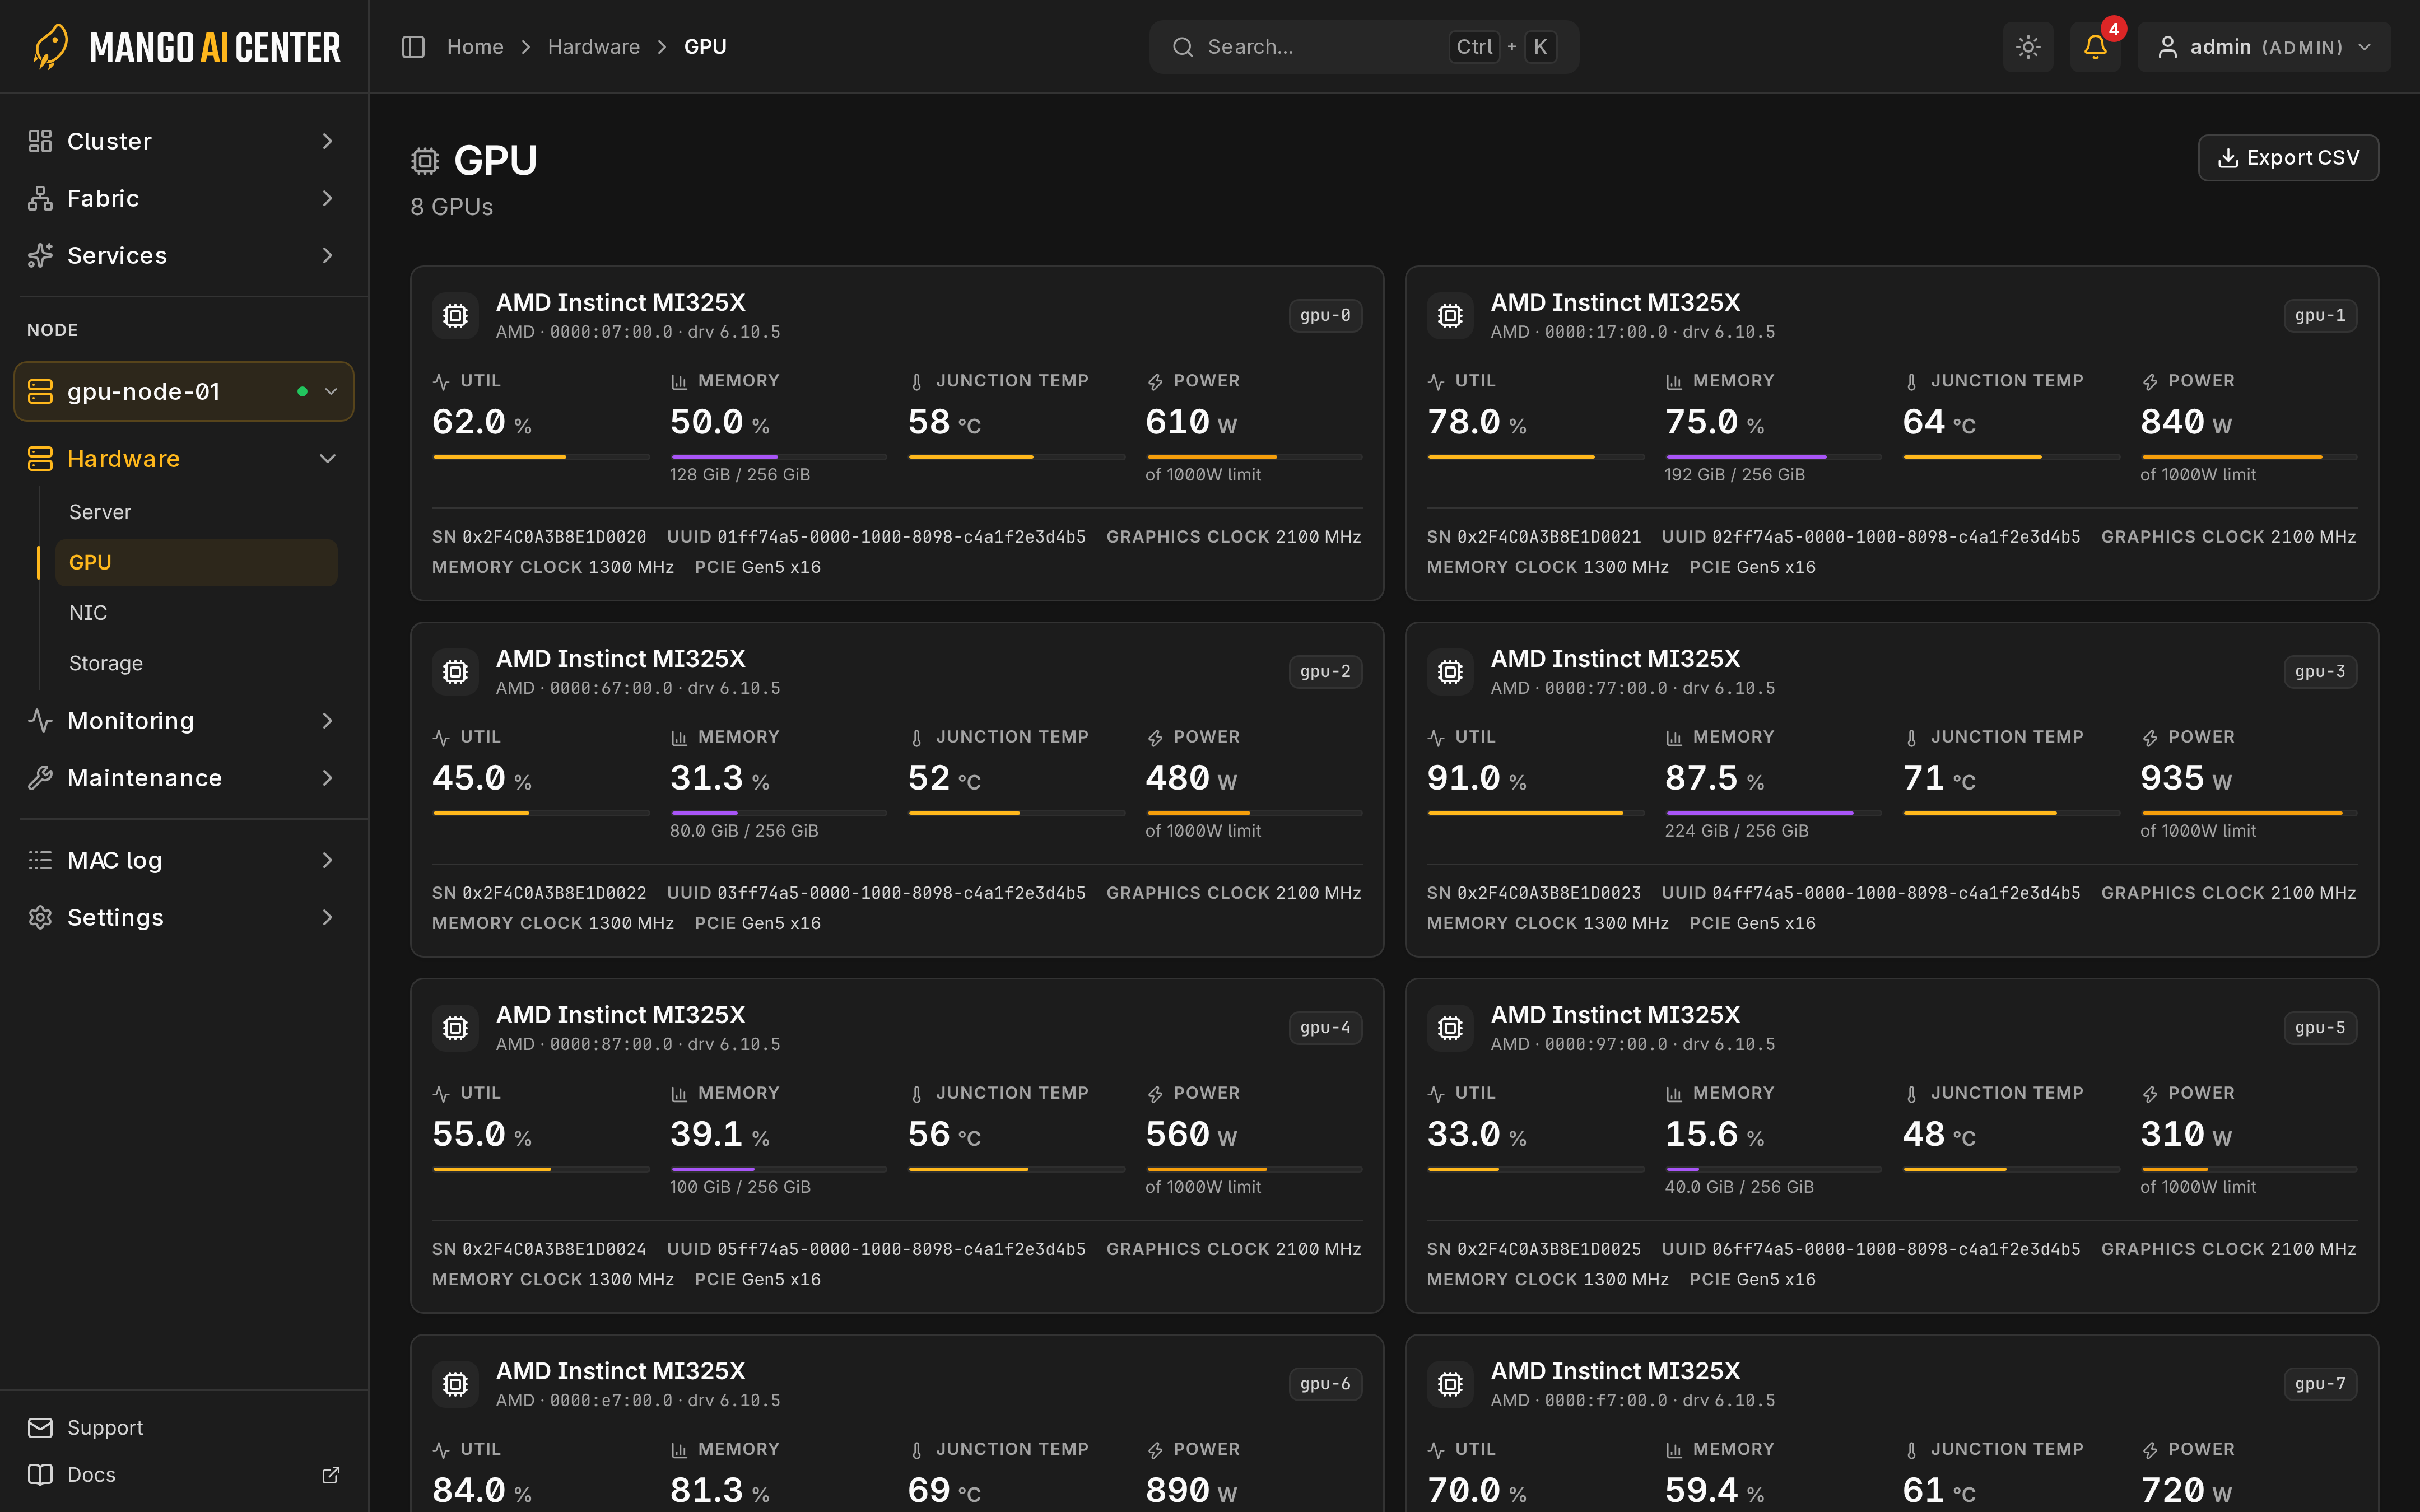Screen dimensions: 2420x1512
Task: Click the chip icon on the gpu-3 card
Action: tap(1450, 672)
